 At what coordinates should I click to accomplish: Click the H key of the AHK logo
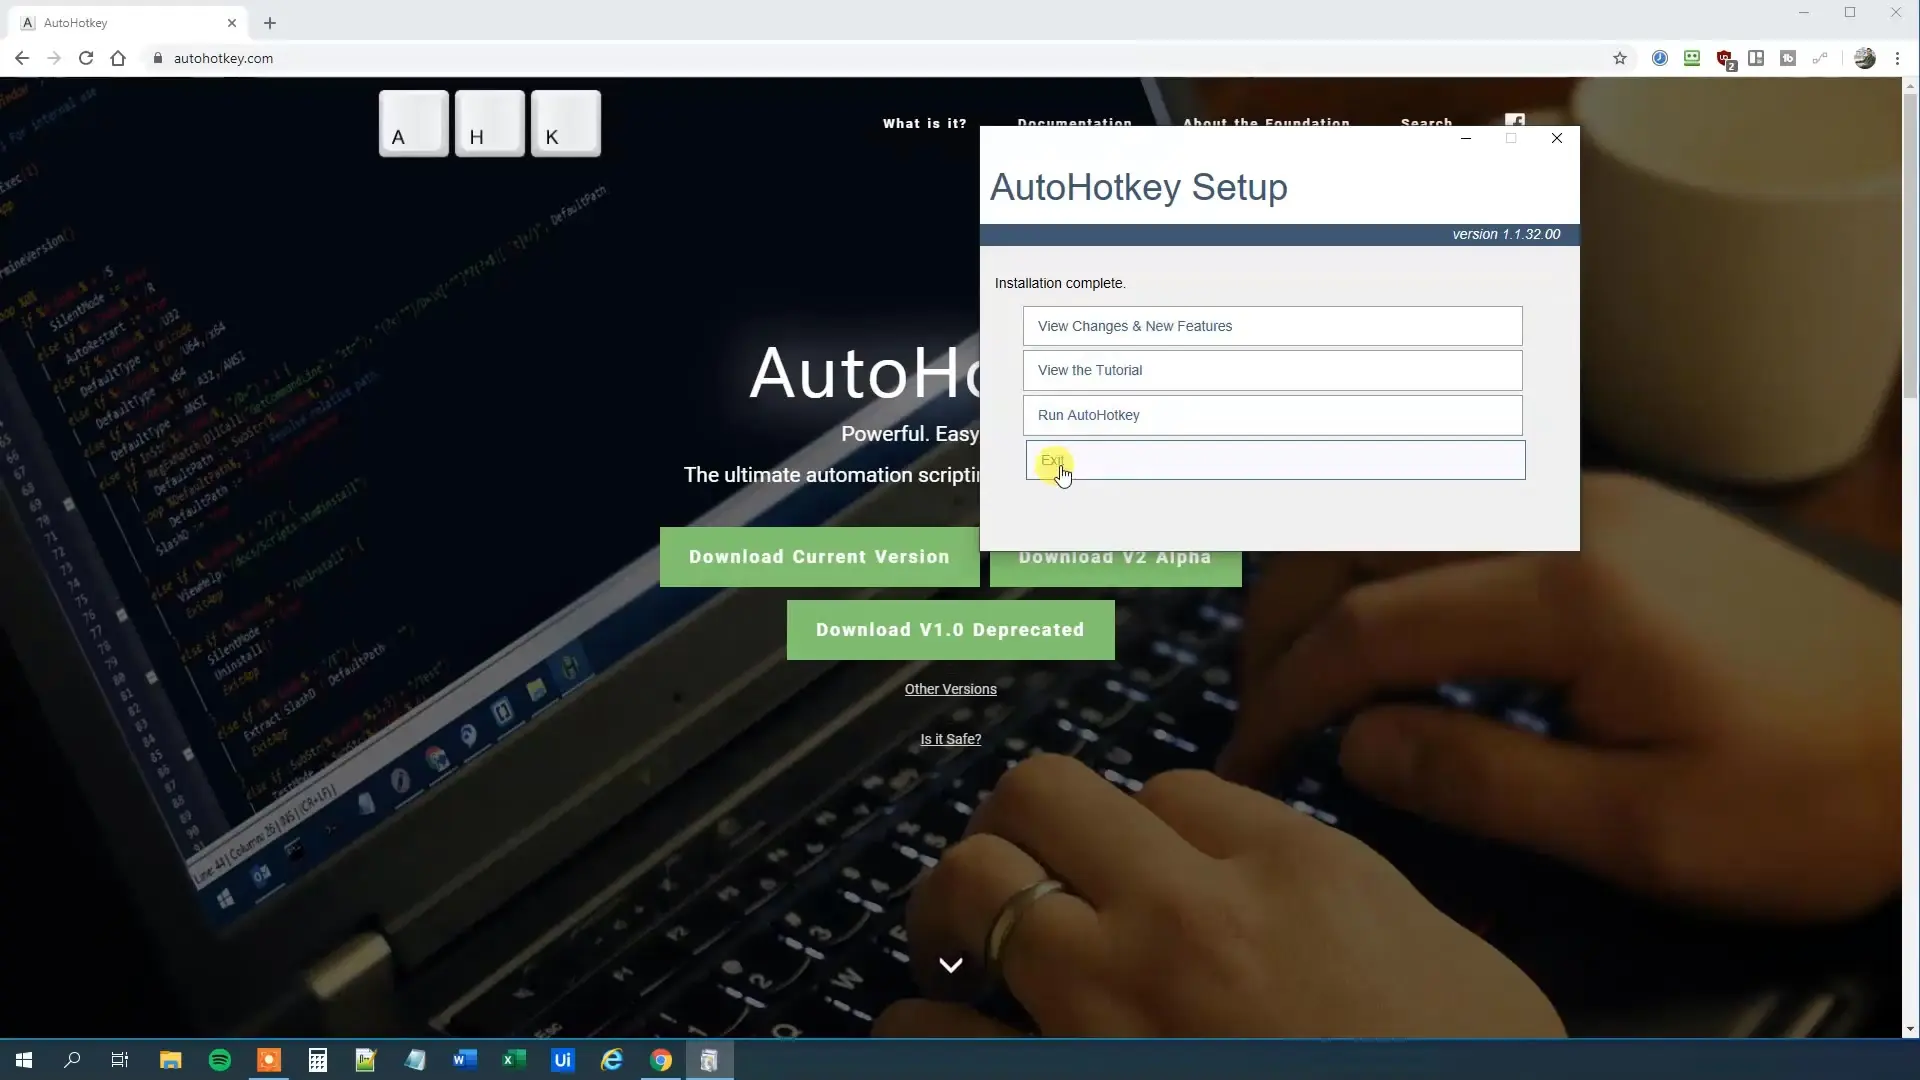[x=490, y=123]
